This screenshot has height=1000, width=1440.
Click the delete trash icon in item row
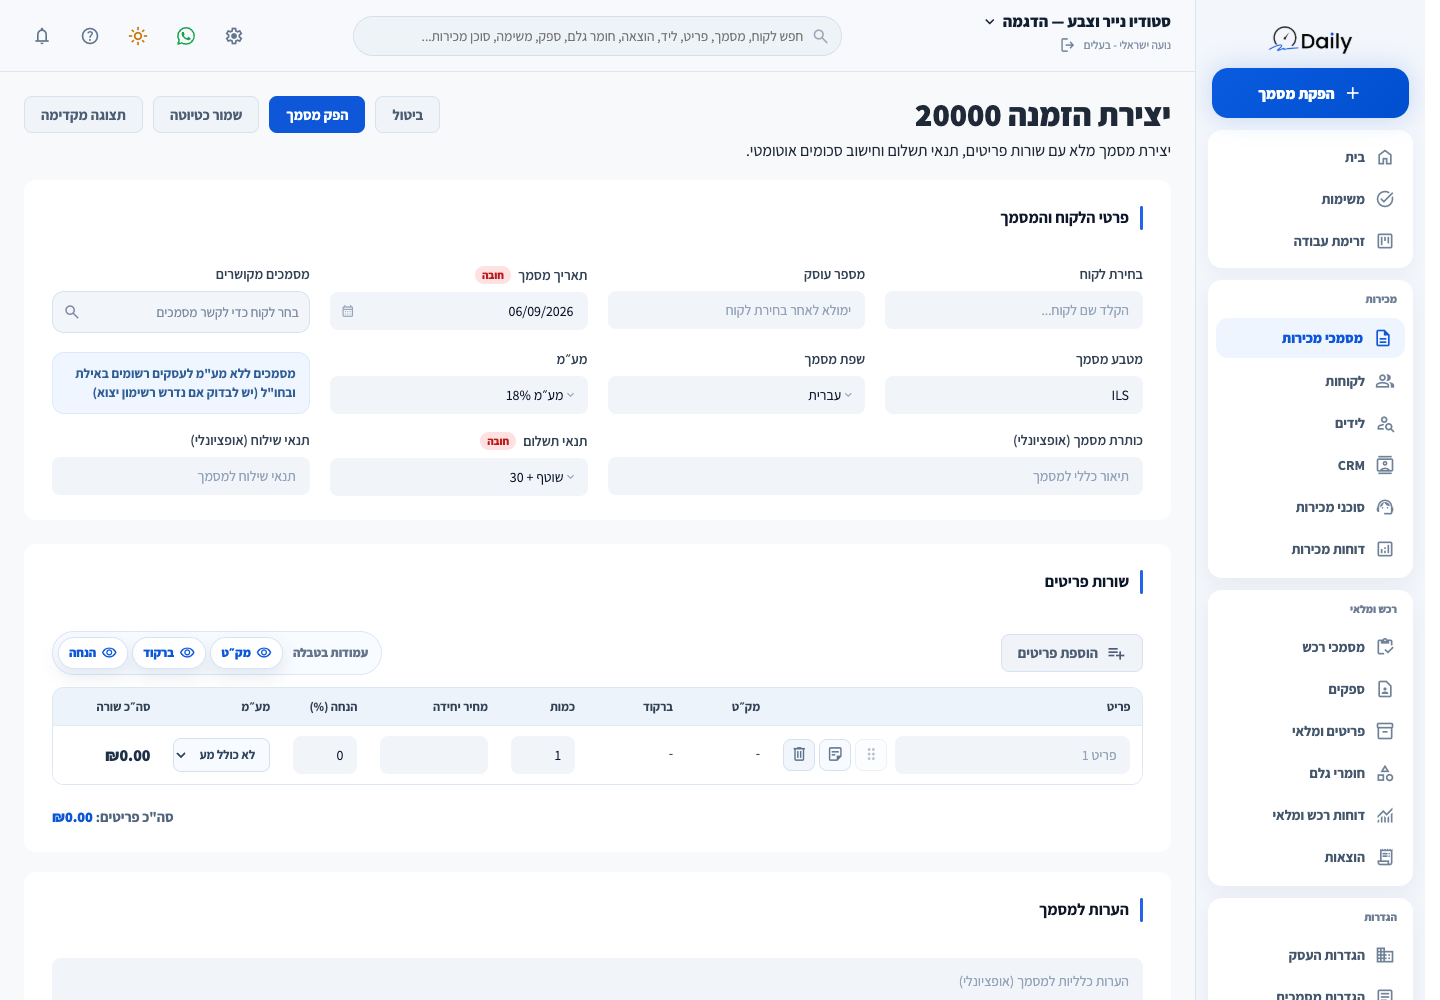pyautogui.click(x=799, y=755)
